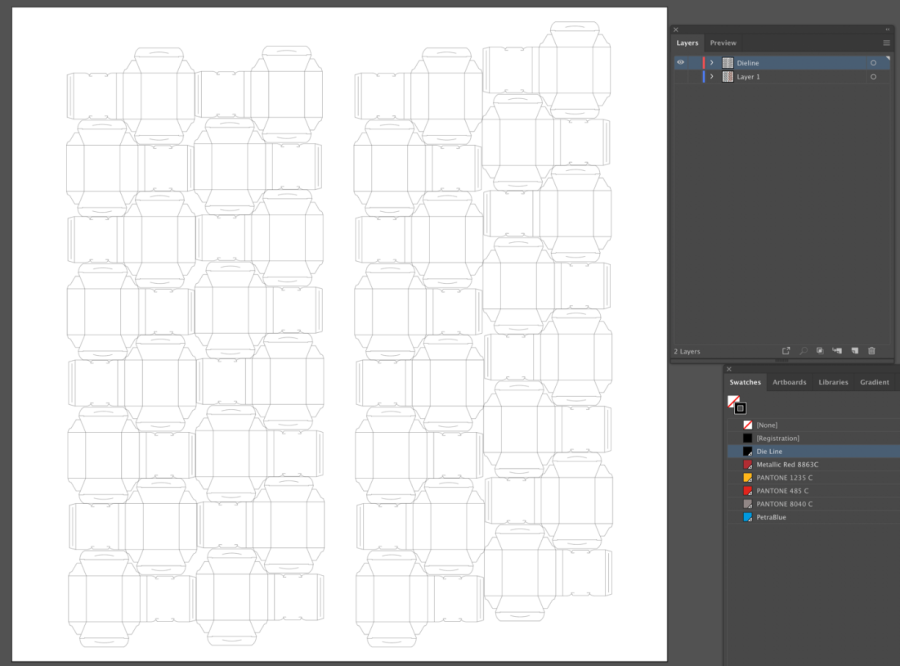
Task: Click the Make Clipping Mask icon
Action: point(820,351)
